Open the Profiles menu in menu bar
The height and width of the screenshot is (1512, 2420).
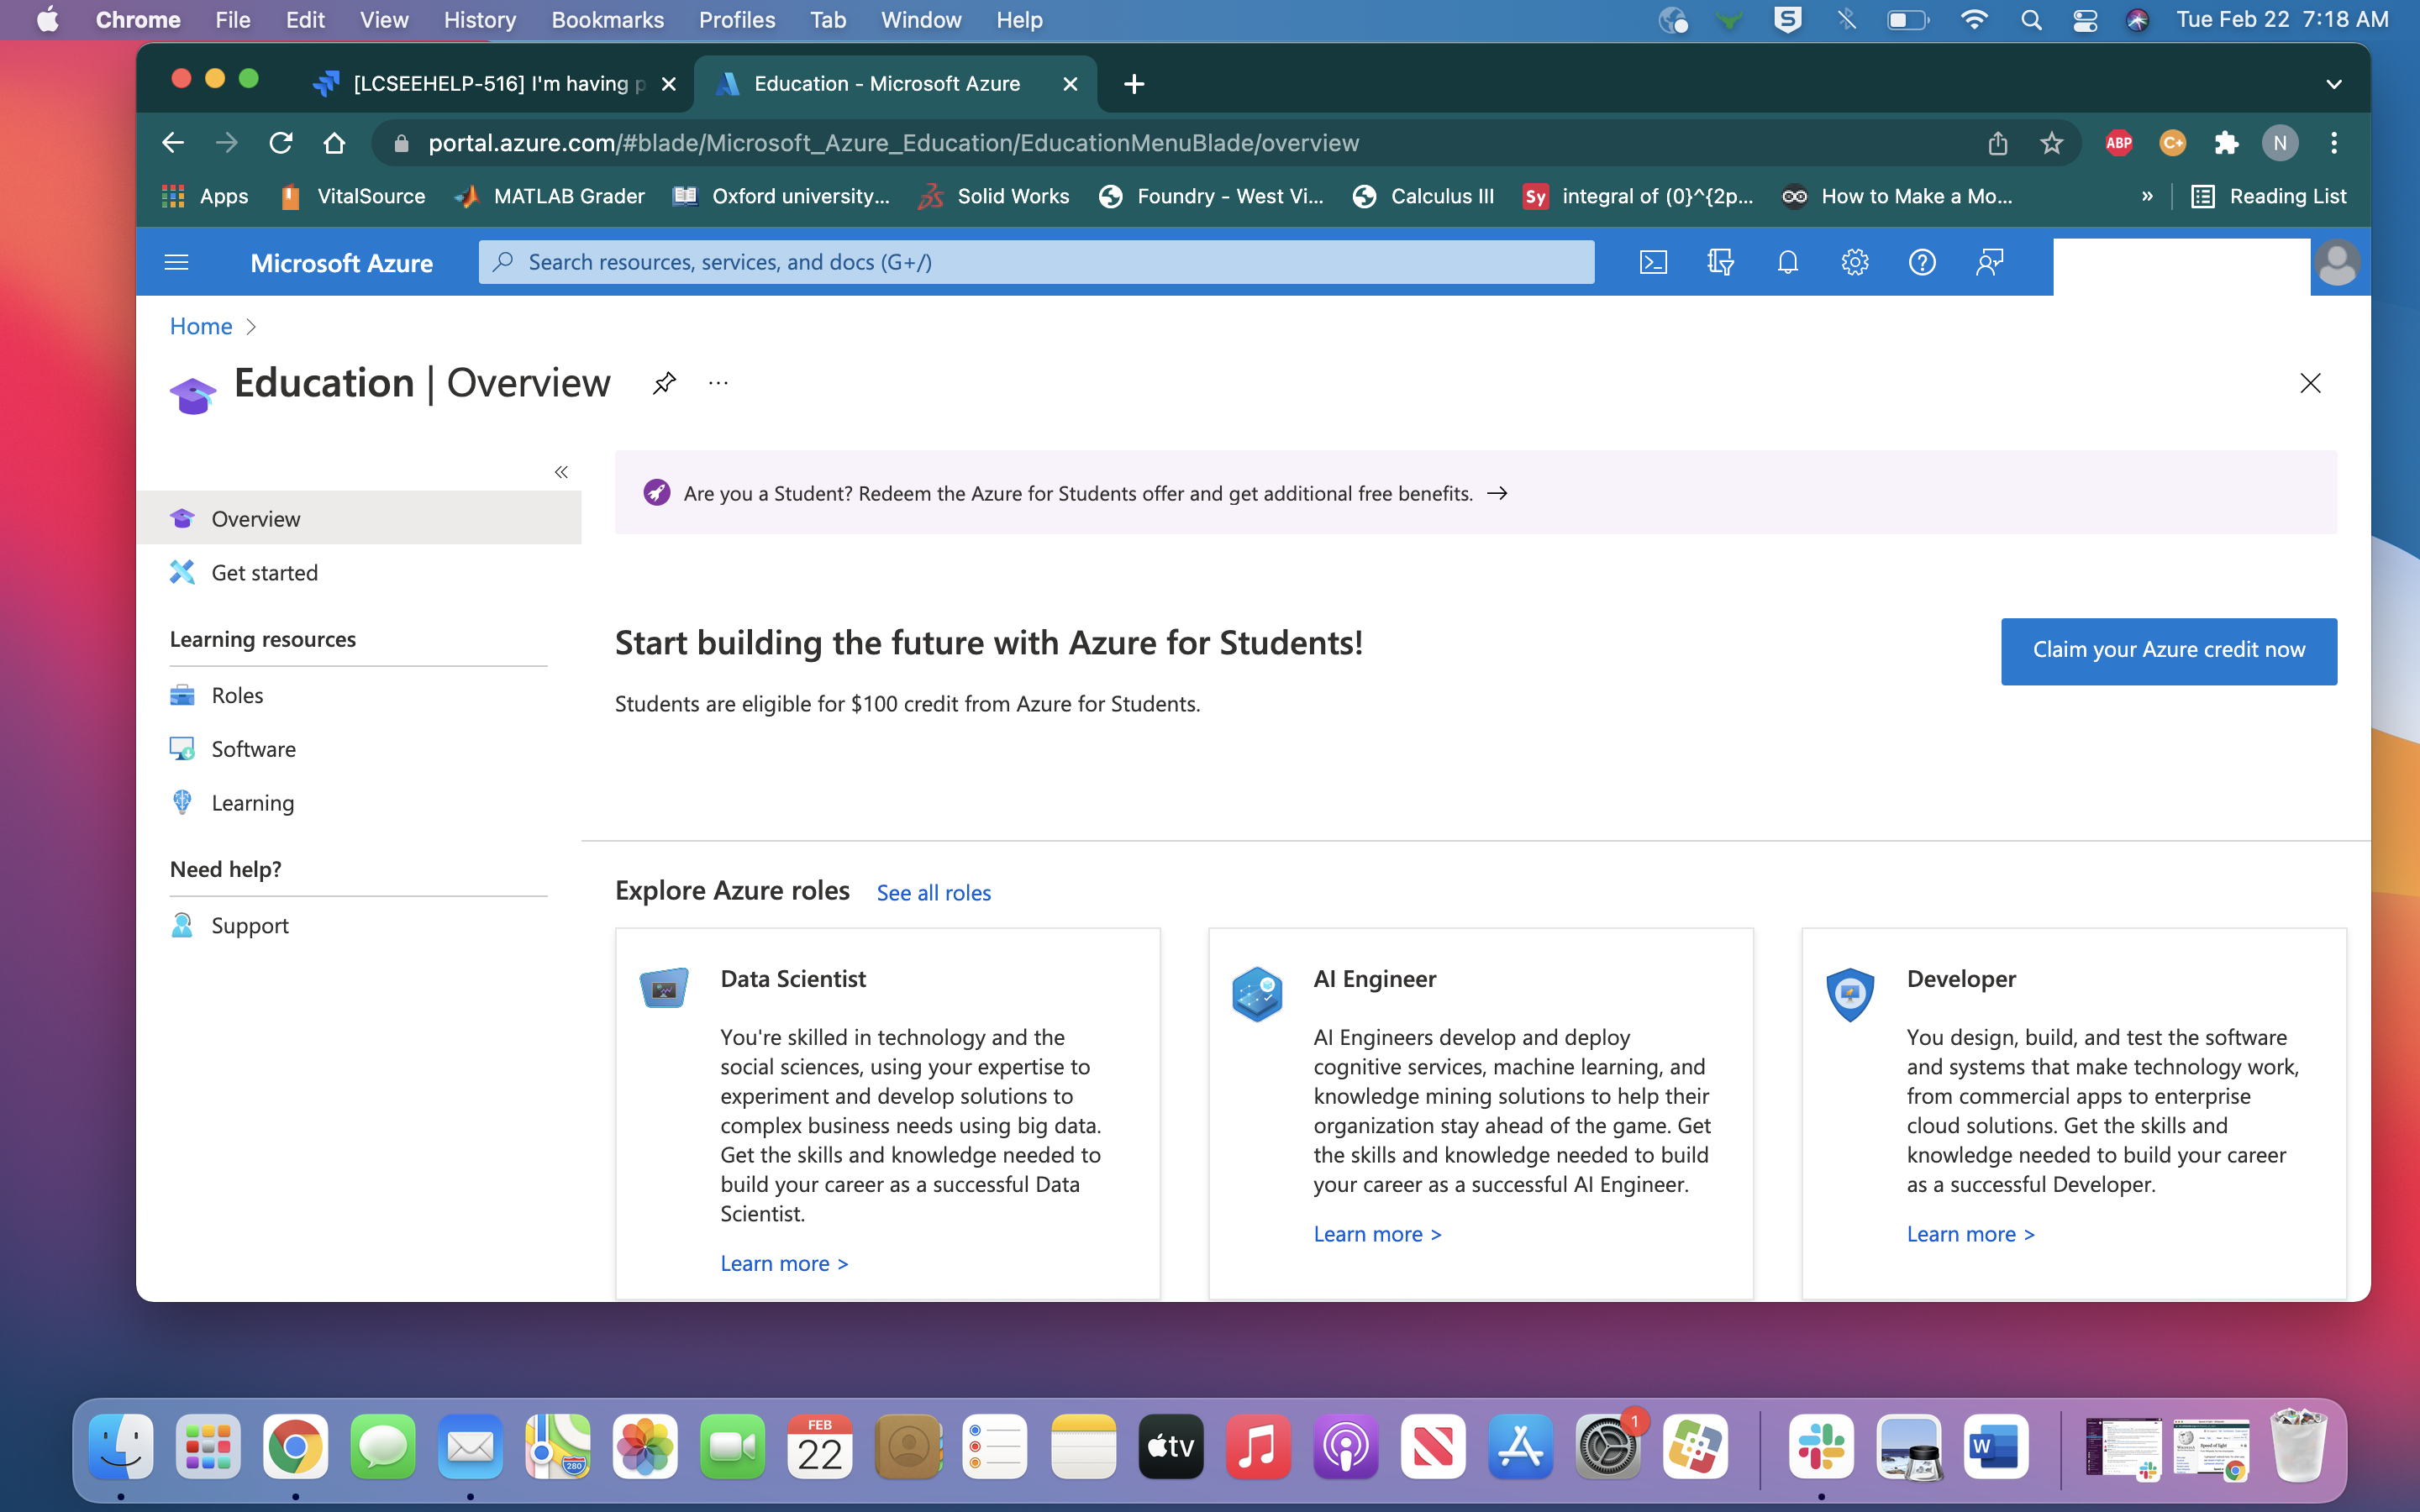(737, 20)
